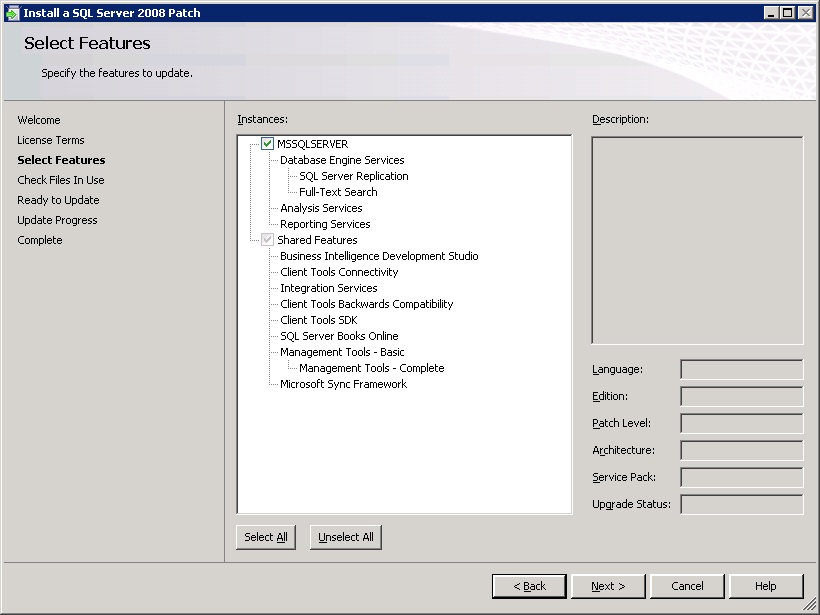
Task: Click the Select All button
Action: coord(266,537)
